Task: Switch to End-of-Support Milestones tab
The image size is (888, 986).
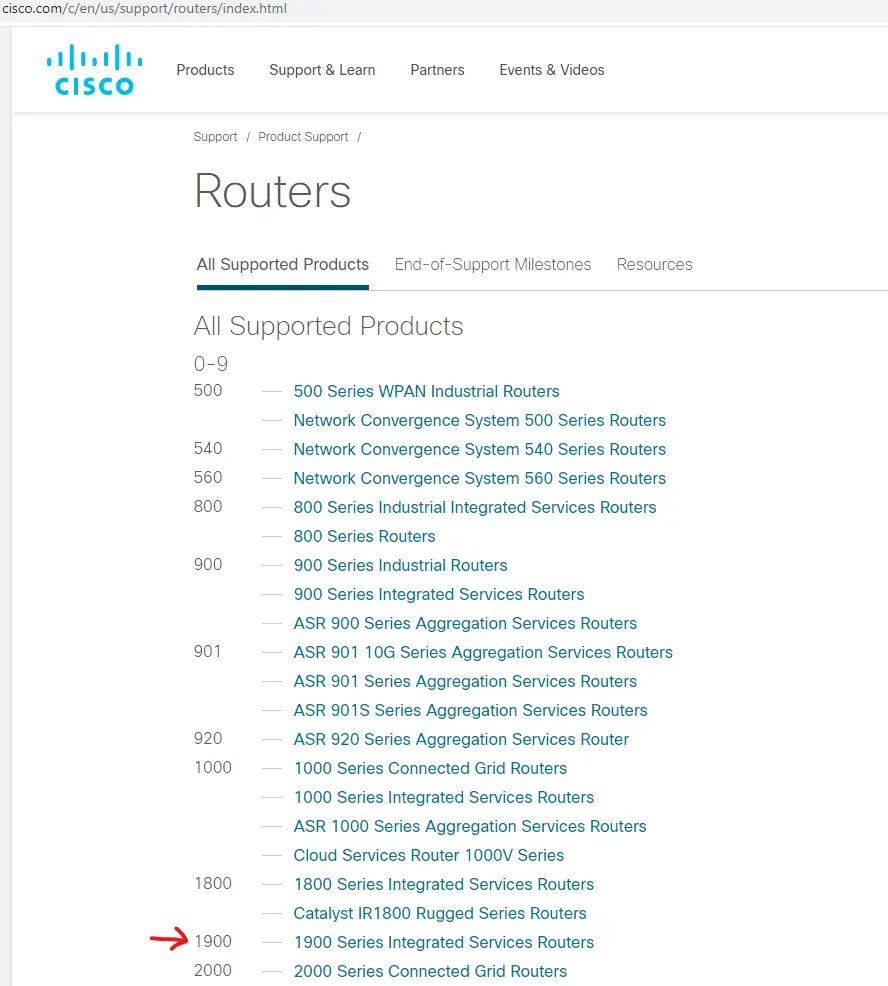Action: coord(492,264)
